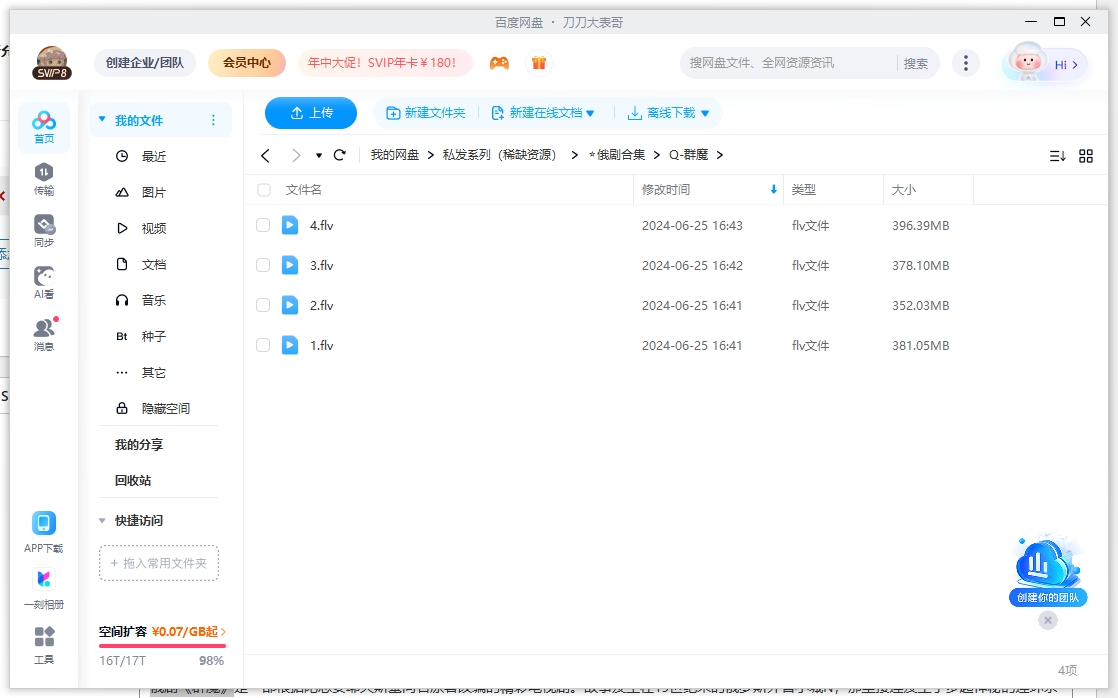1118x698 pixels.
Task: Click the 上传 upload button
Action: 310,113
